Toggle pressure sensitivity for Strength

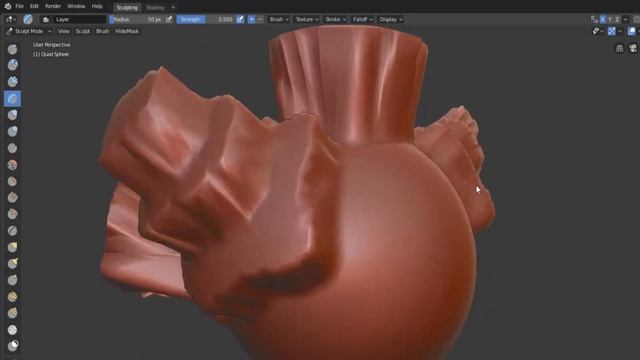point(240,19)
